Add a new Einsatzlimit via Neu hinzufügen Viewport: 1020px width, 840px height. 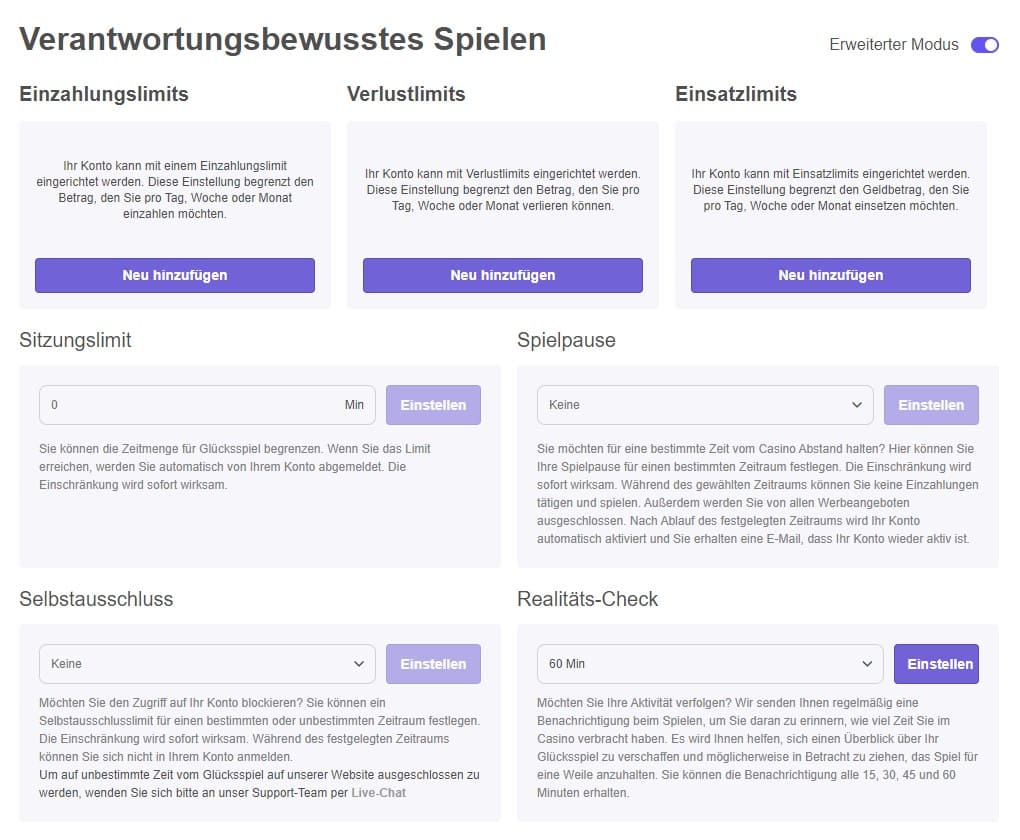tap(829, 275)
